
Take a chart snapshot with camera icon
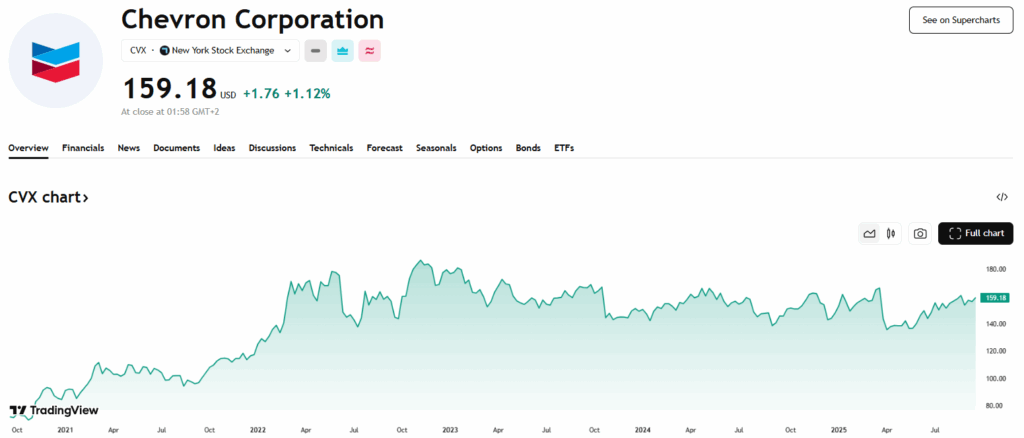920,233
